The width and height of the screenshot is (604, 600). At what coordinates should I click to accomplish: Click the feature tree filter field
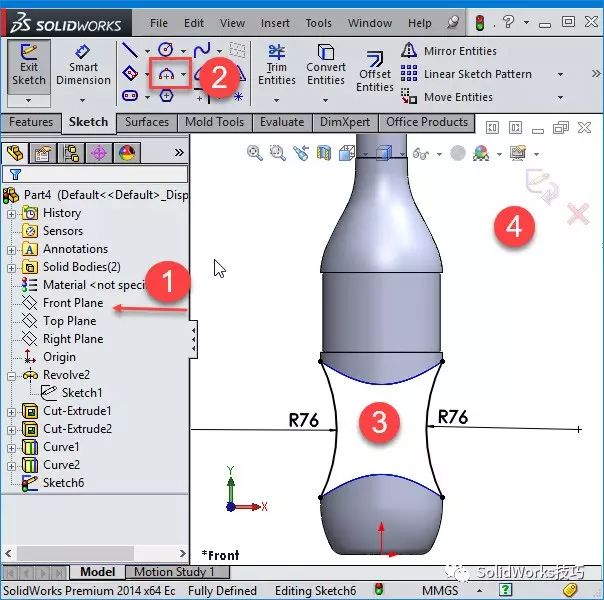[x=95, y=174]
